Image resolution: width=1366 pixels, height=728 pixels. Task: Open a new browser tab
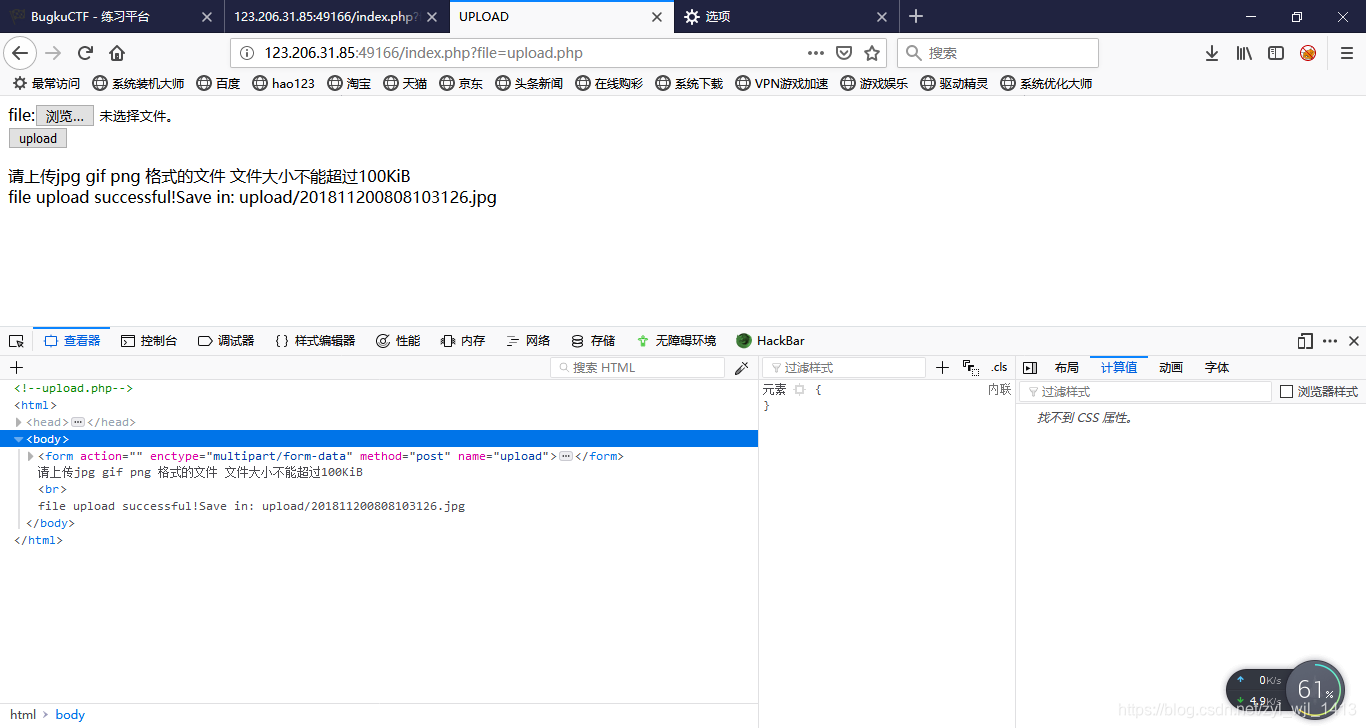[916, 16]
